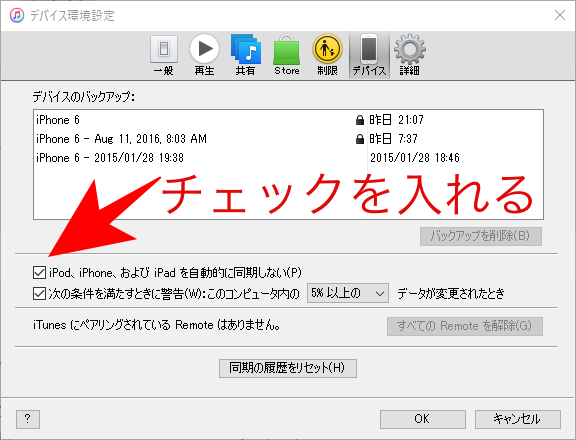Viewport: 576px width, 440px height.
Task: Open the 一般 (General) preferences tab
Action: coord(164,55)
